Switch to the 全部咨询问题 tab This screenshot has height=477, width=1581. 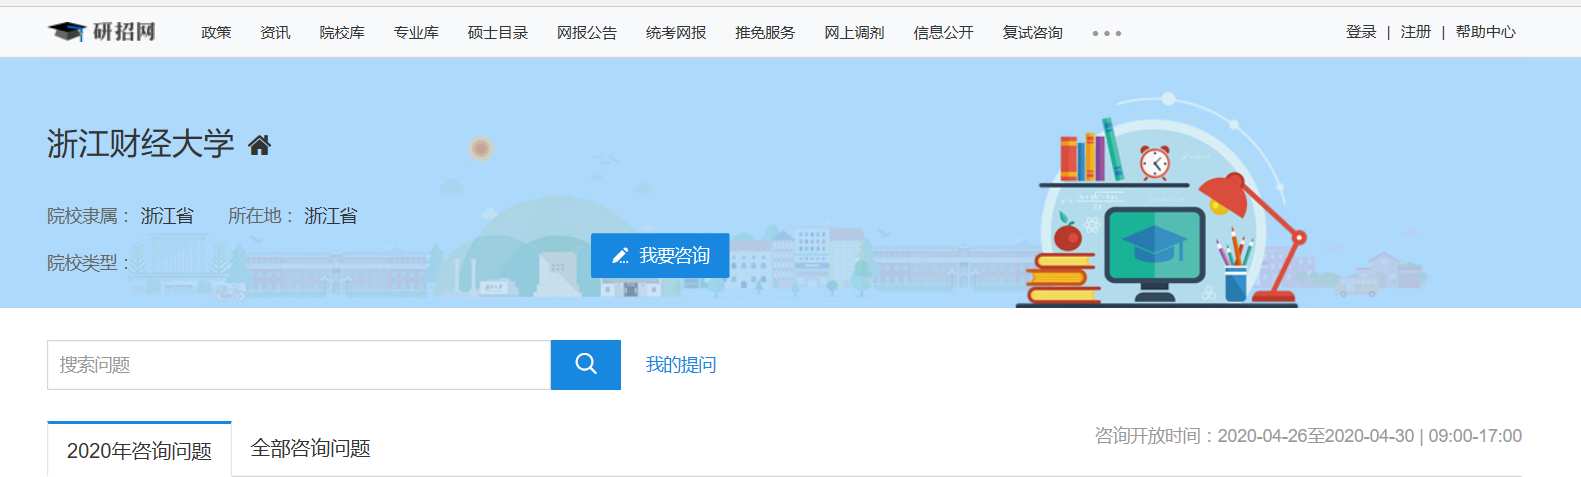pos(310,449)
